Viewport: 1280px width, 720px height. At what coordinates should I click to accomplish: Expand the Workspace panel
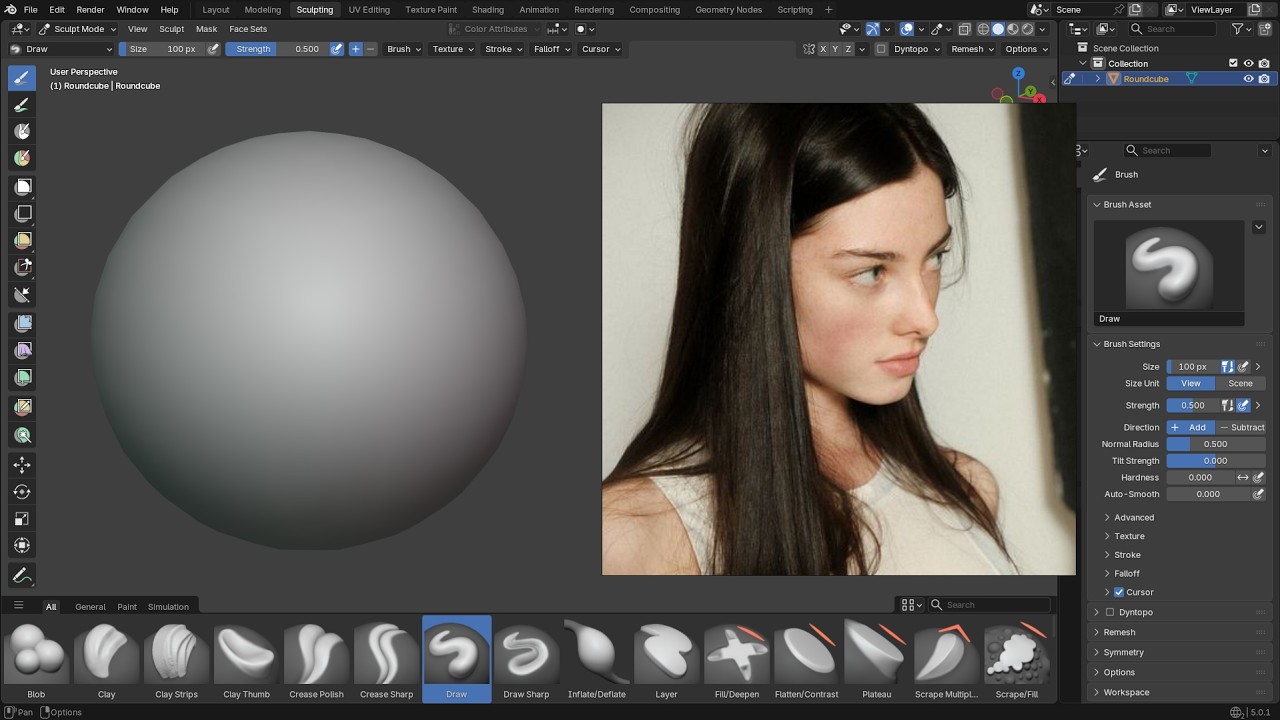pos(1126,692)
